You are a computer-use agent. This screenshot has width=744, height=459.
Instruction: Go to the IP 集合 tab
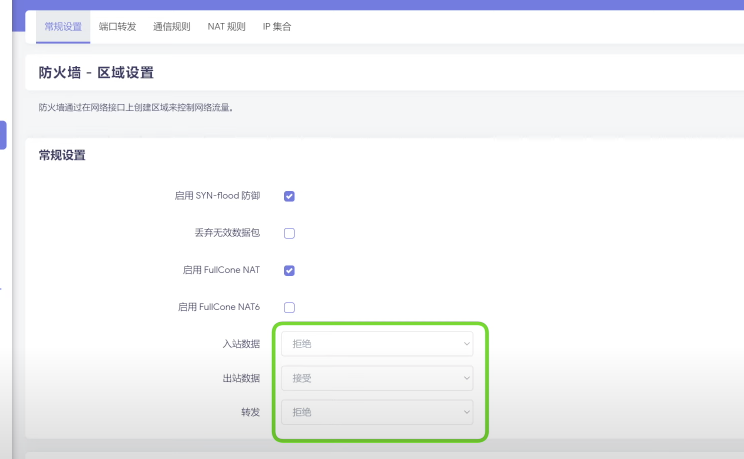pos(277,26)
